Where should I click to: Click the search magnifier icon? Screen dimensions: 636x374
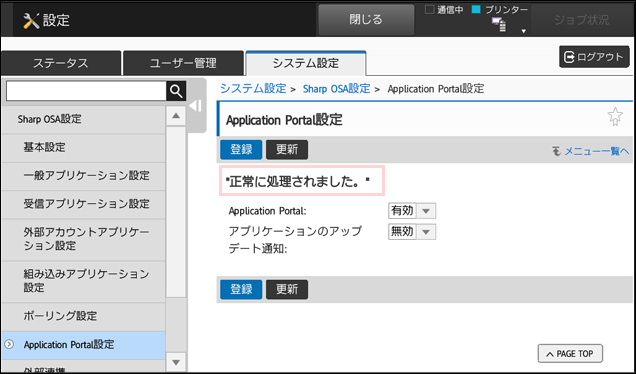(176, 91)
